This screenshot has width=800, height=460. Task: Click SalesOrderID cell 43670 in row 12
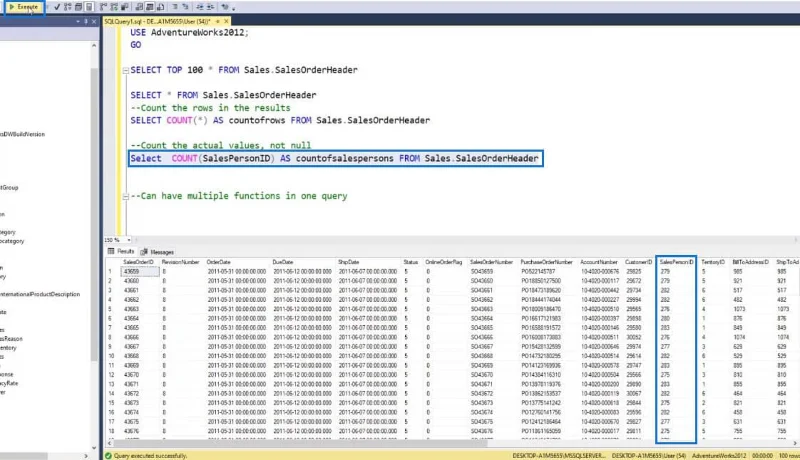tap(140, 375)
